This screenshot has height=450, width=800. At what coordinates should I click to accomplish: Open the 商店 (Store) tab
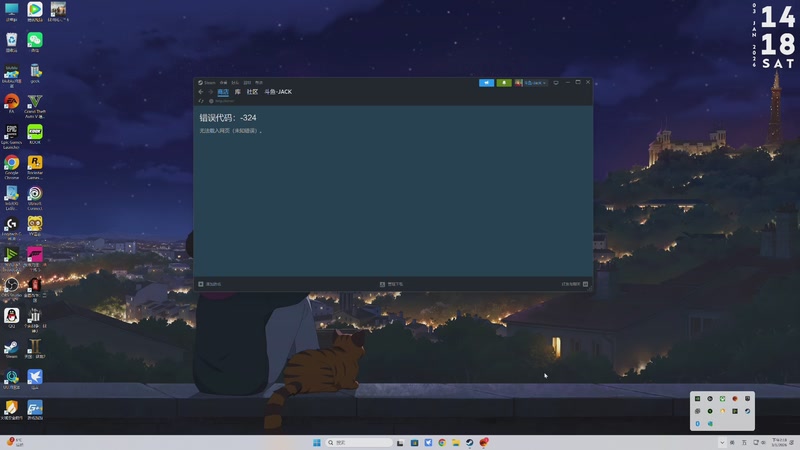pyautogui.click(x=223, y=92)
